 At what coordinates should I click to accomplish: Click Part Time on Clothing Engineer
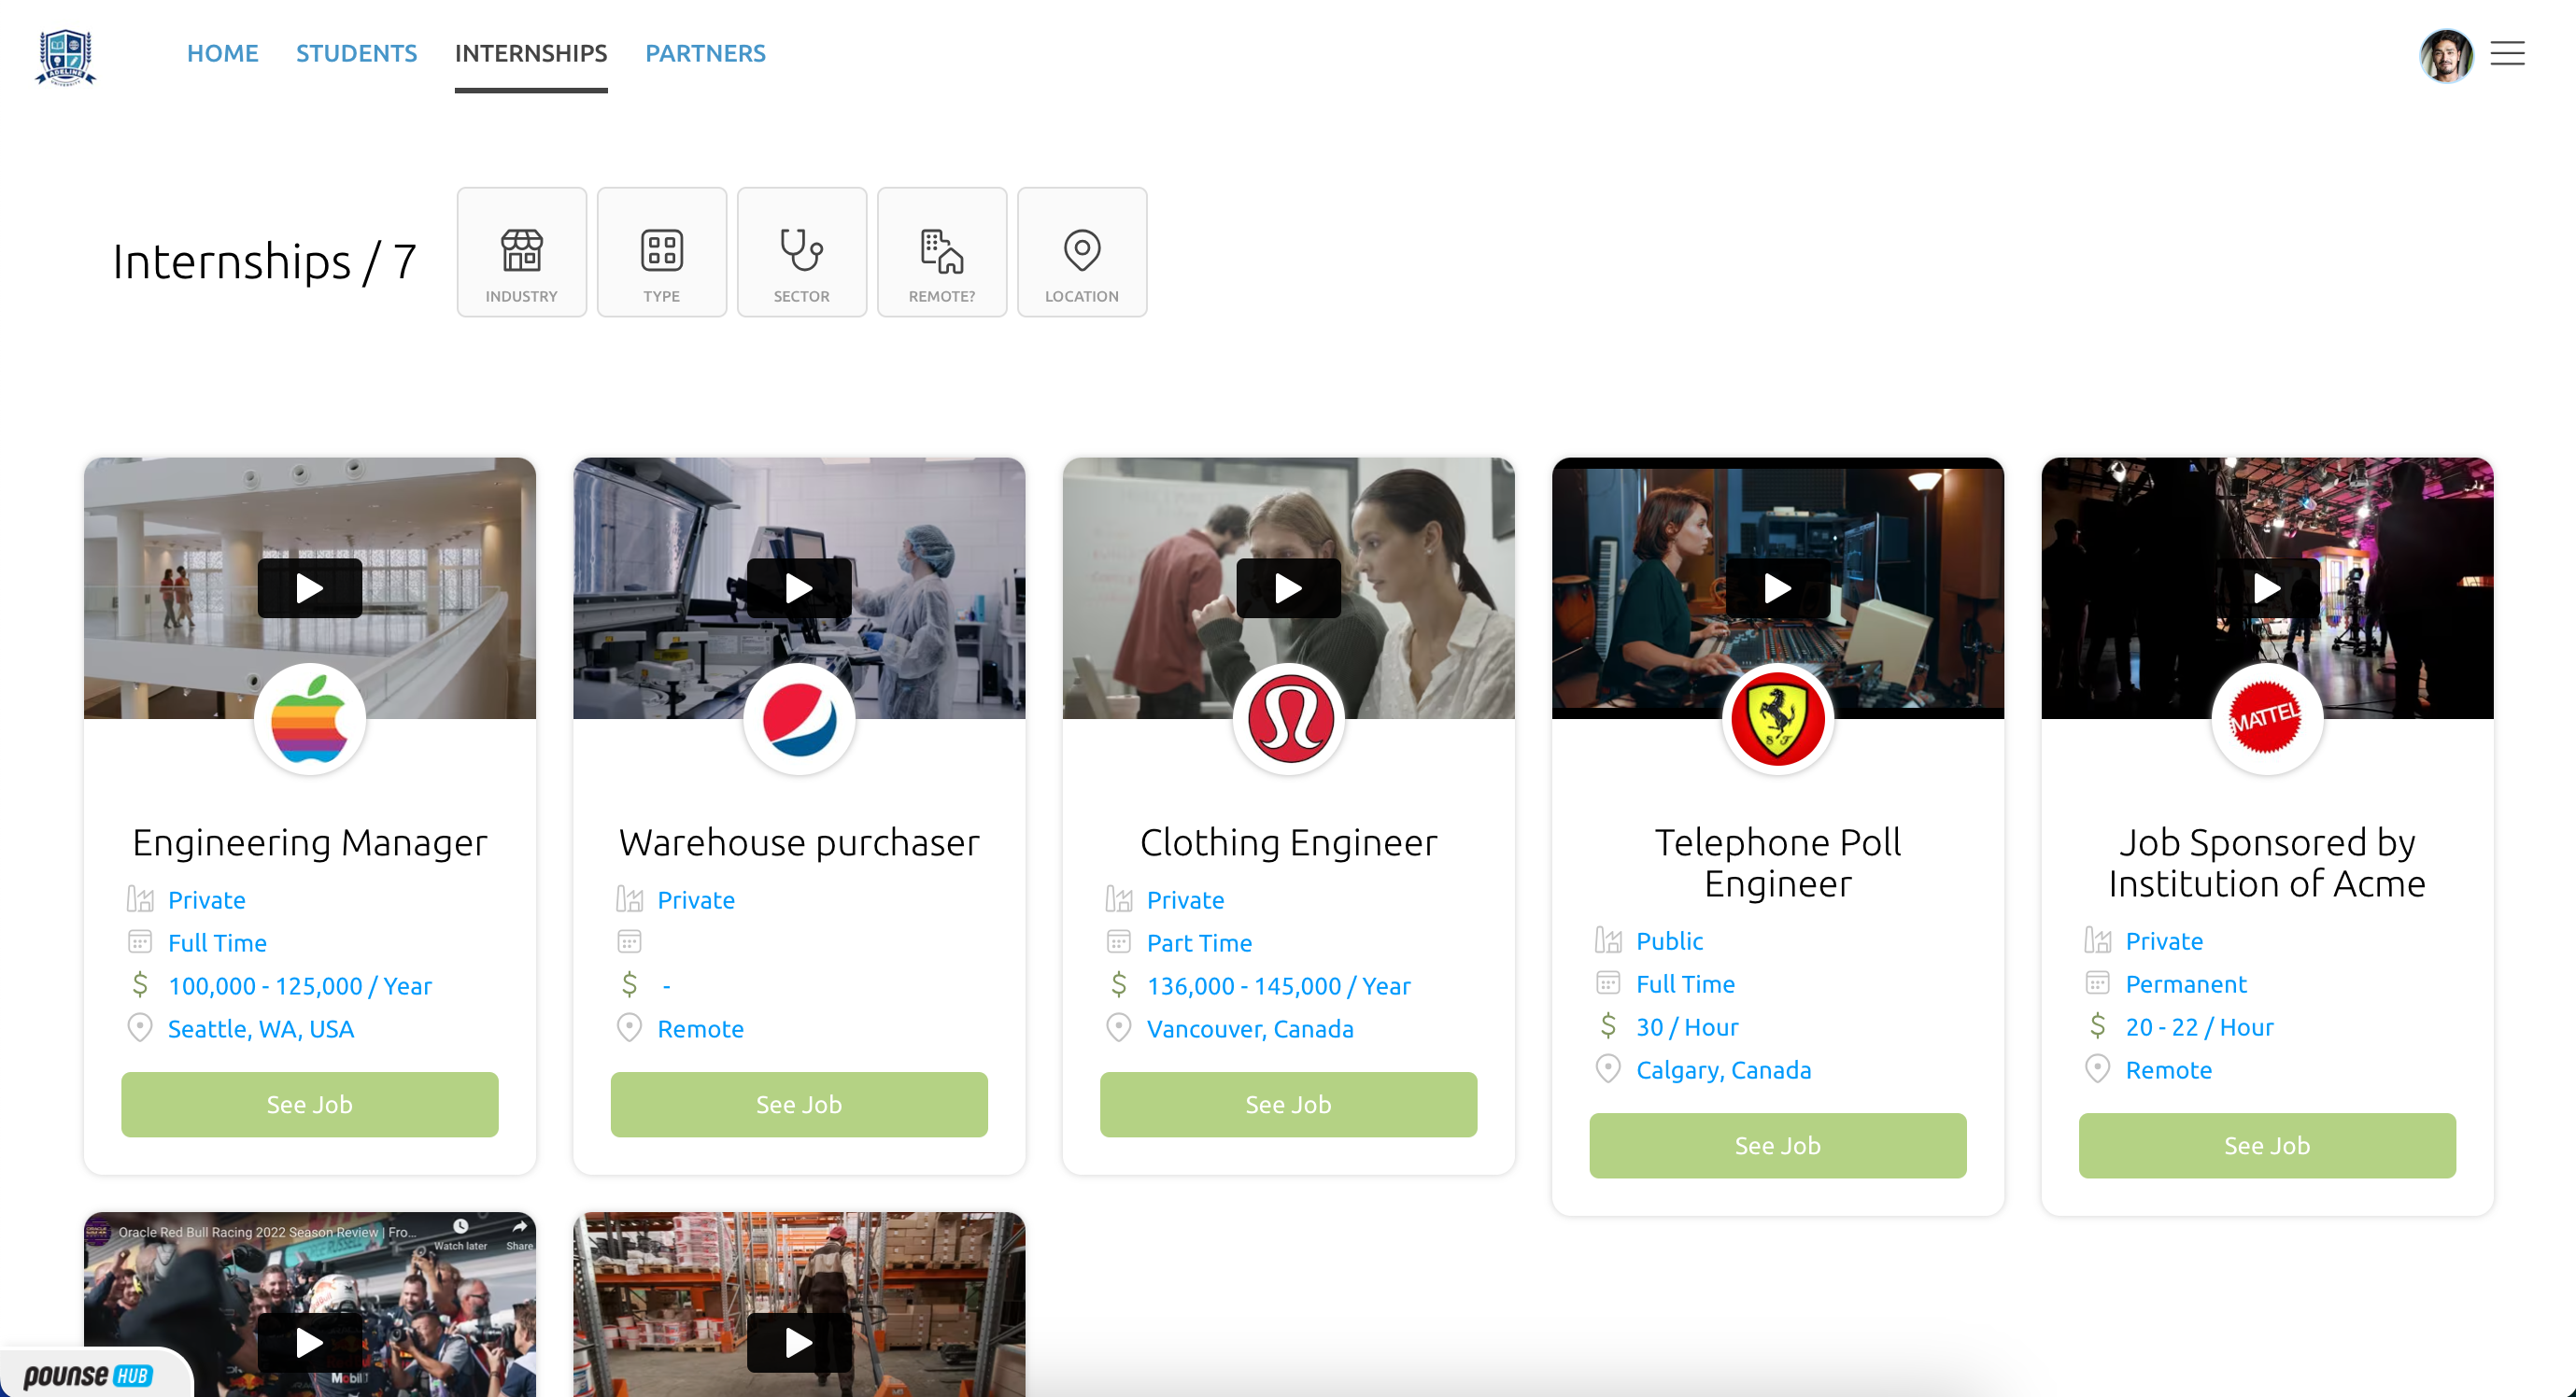(1199, 943)
